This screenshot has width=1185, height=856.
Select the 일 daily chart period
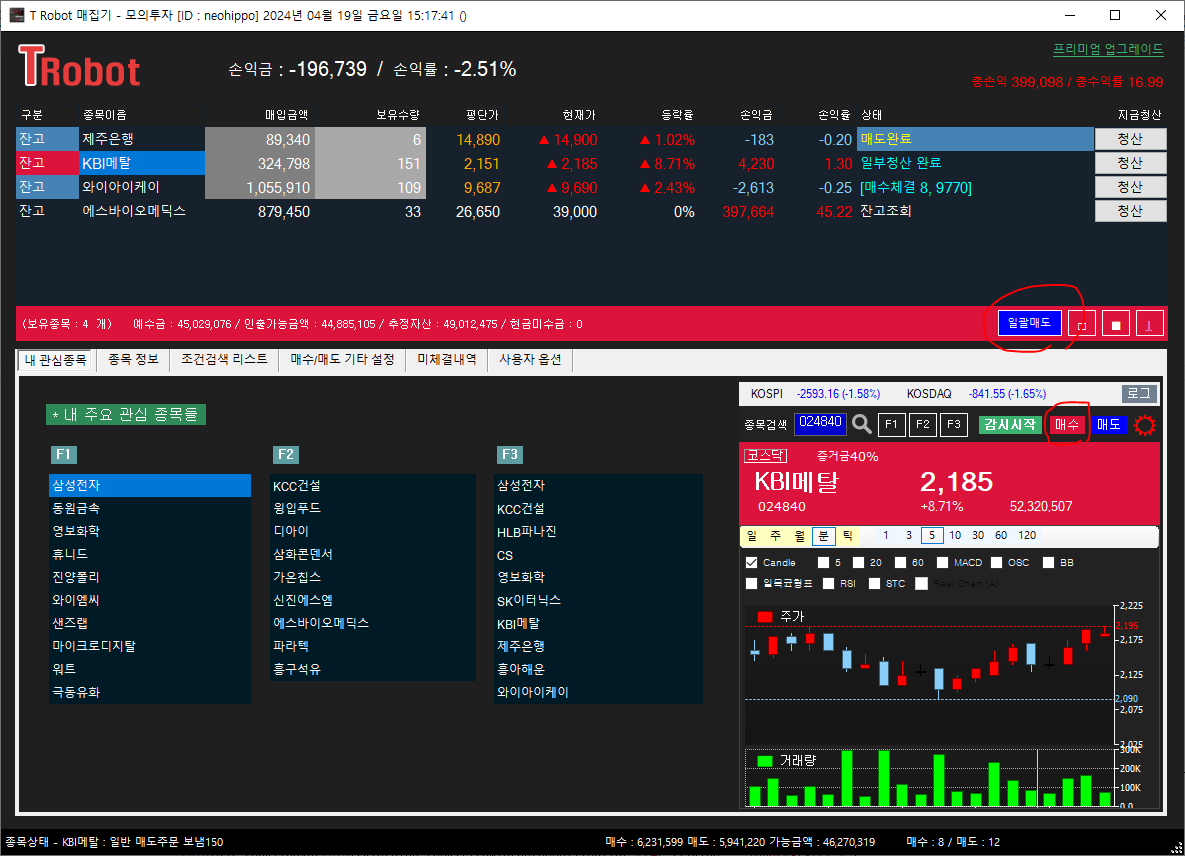tap(752, 536)
